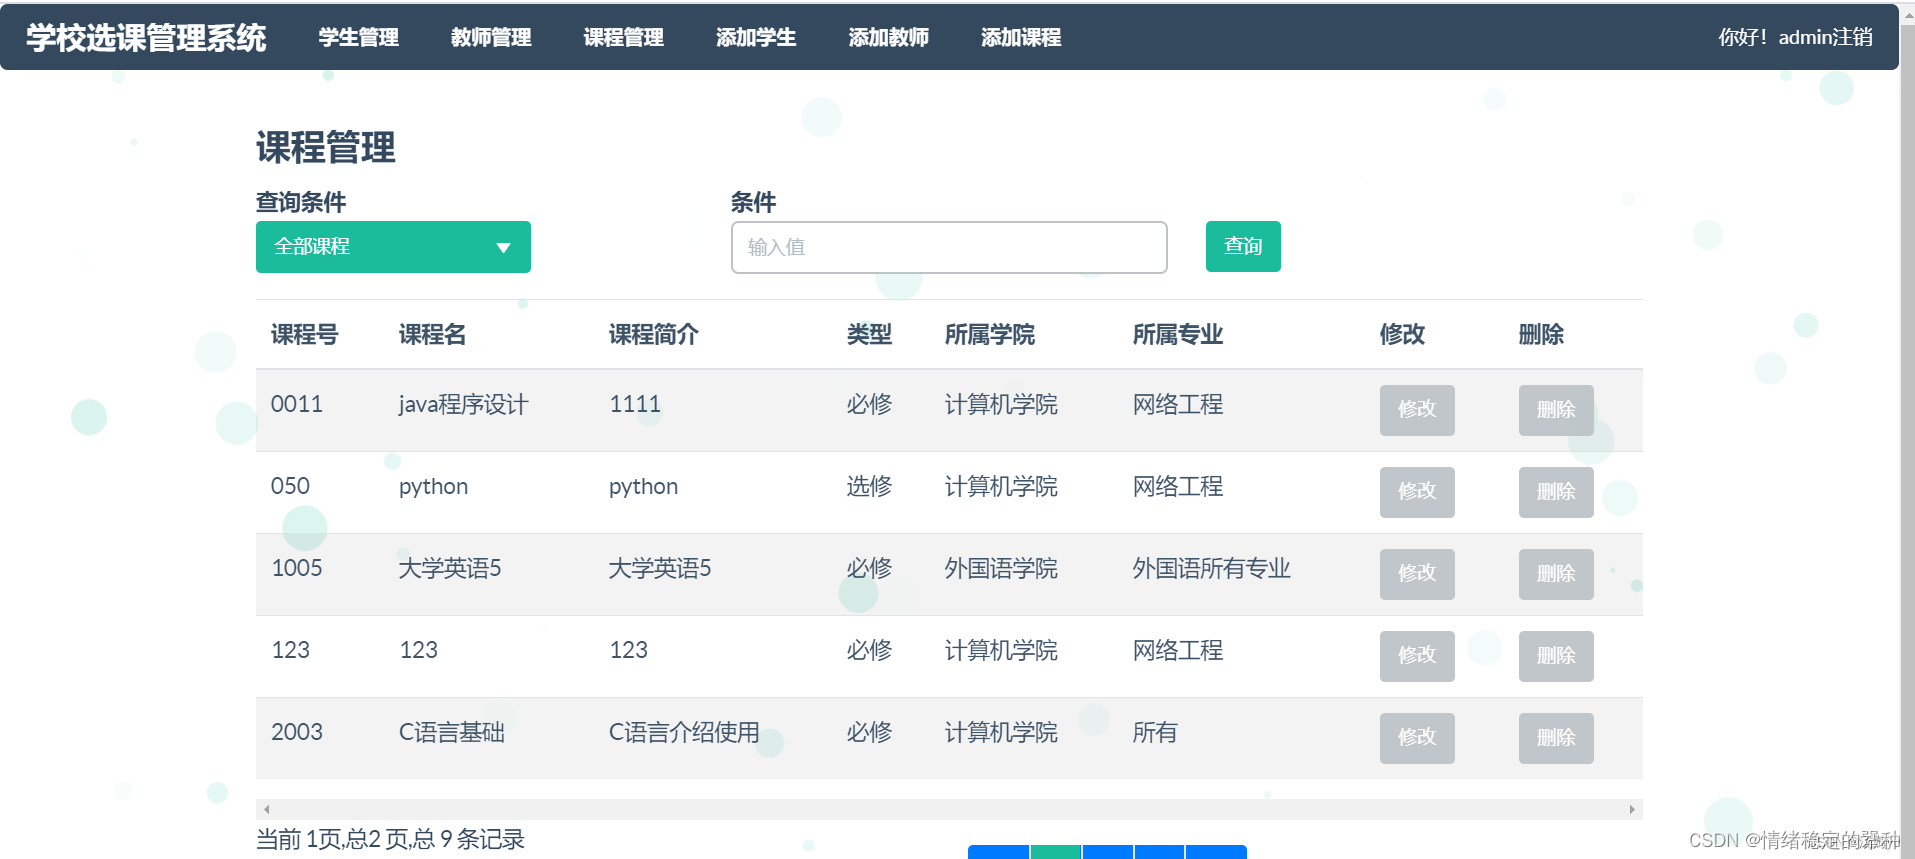Click 删除 for course number 123
Viewport: 1915px width, 859px height.
[x=1556, y=656]
